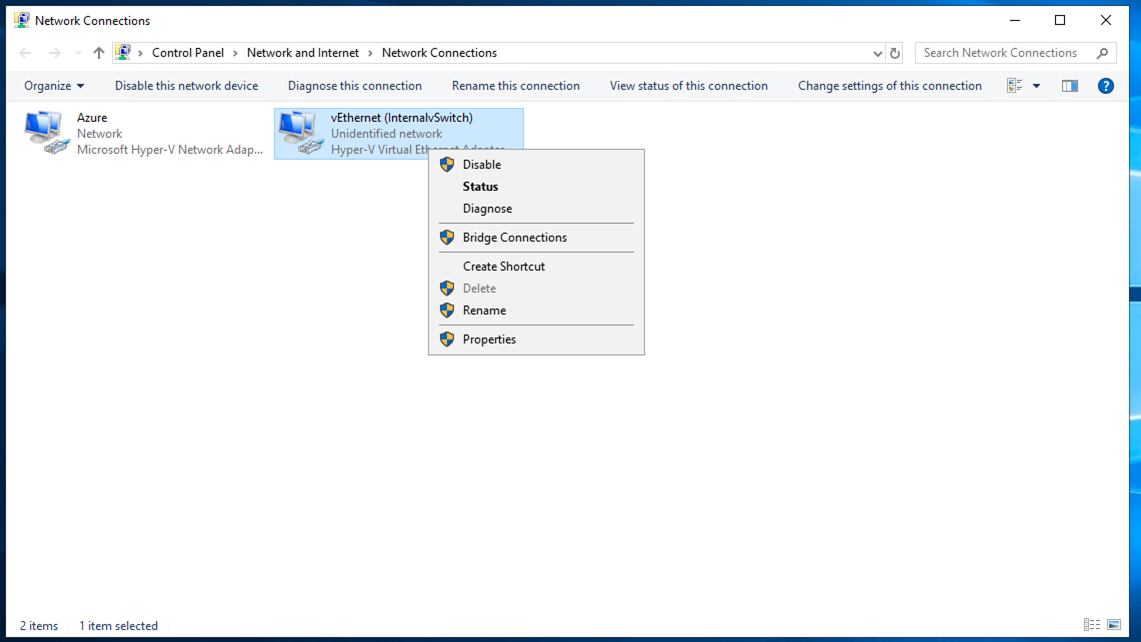Expand the address bar history dropdown

point(877,52)
